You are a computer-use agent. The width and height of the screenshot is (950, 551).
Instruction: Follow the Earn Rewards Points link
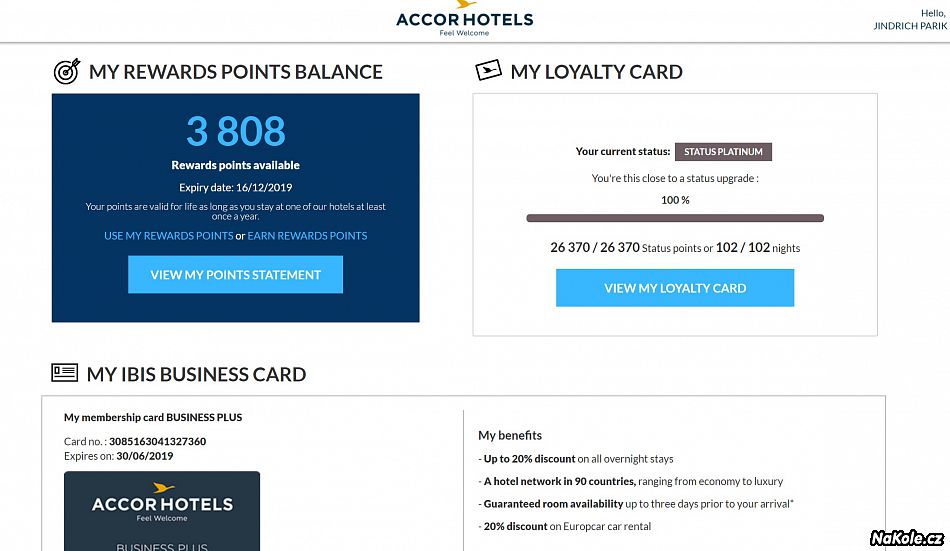(x=307, y=236)
